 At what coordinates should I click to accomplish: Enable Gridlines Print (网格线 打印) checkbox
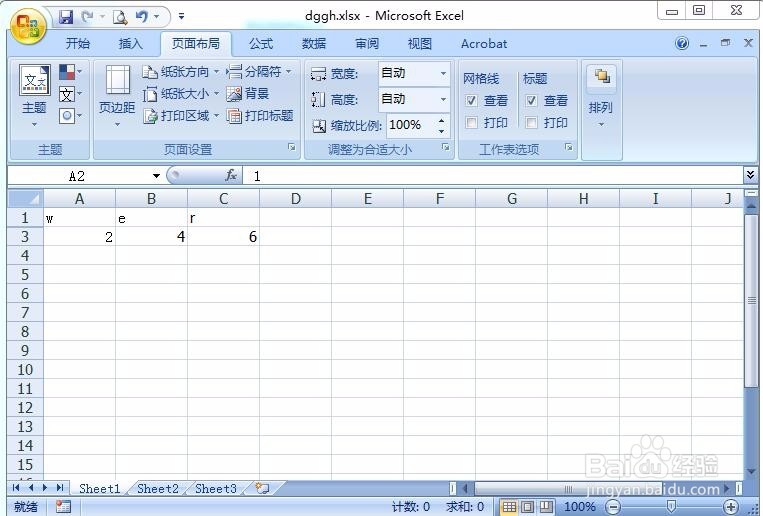(471, 123)
